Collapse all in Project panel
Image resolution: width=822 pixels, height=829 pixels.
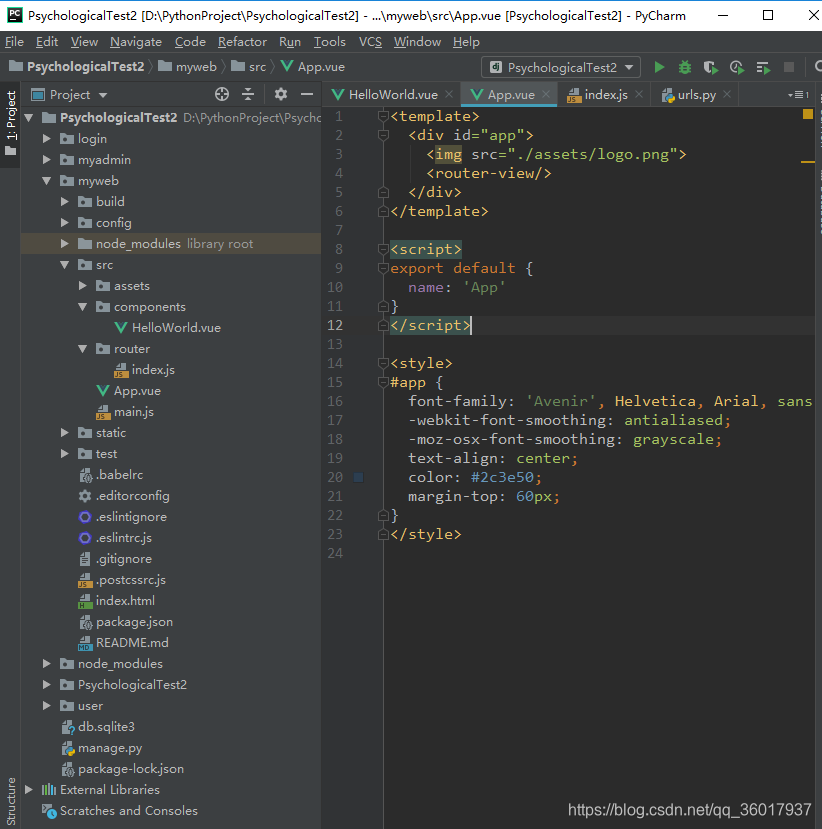(248, 95)
